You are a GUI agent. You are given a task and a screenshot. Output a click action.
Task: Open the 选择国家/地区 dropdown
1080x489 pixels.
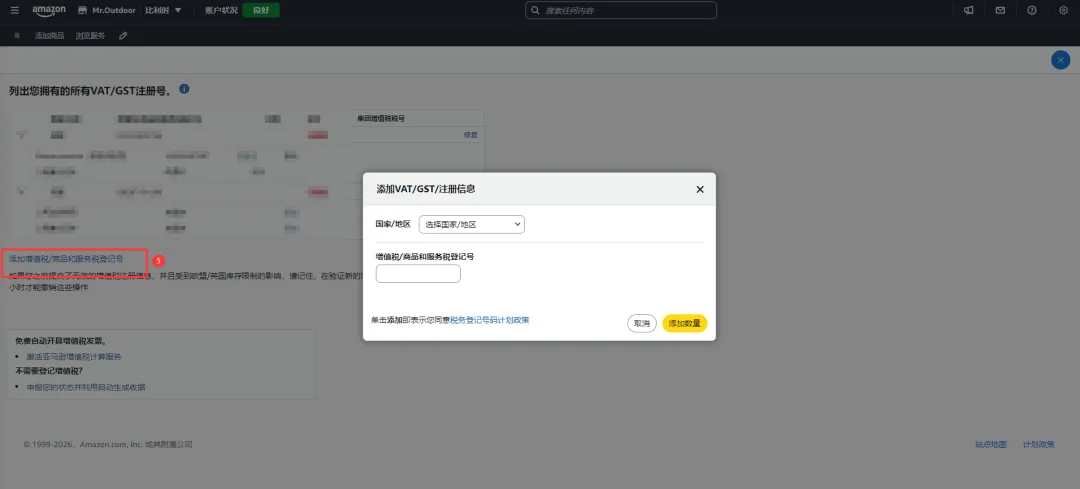pos(472,225)
